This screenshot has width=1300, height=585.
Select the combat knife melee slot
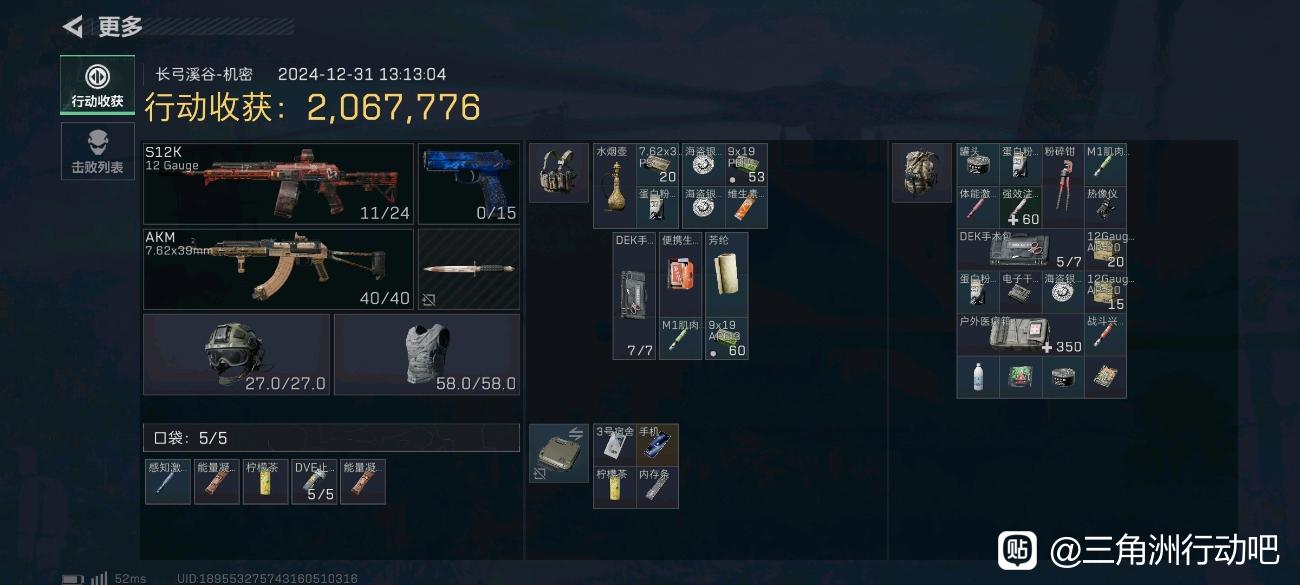(469, 269)
